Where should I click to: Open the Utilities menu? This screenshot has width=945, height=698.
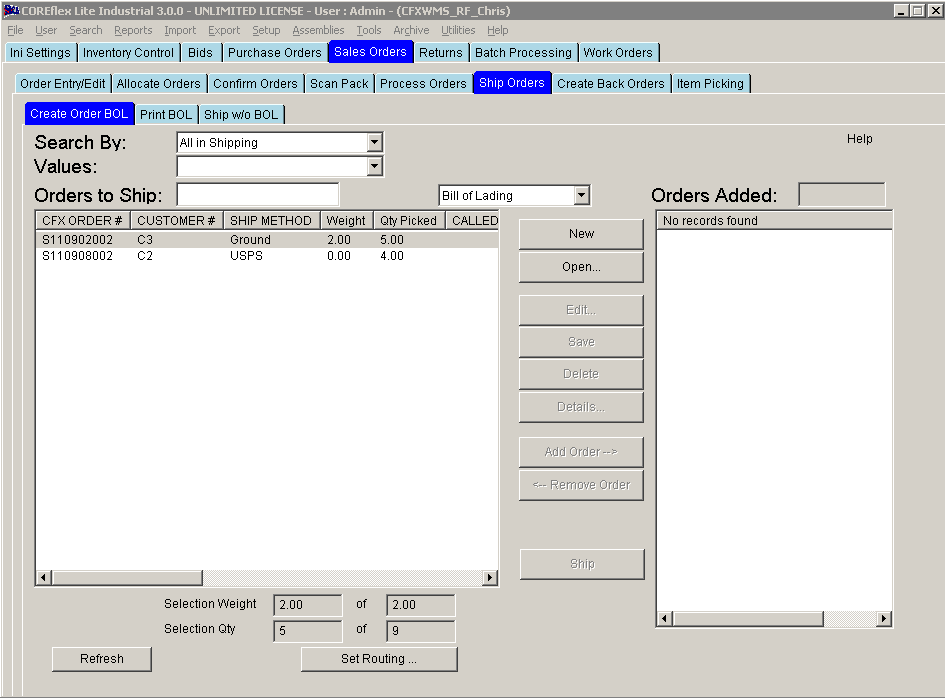coord(458,30)
